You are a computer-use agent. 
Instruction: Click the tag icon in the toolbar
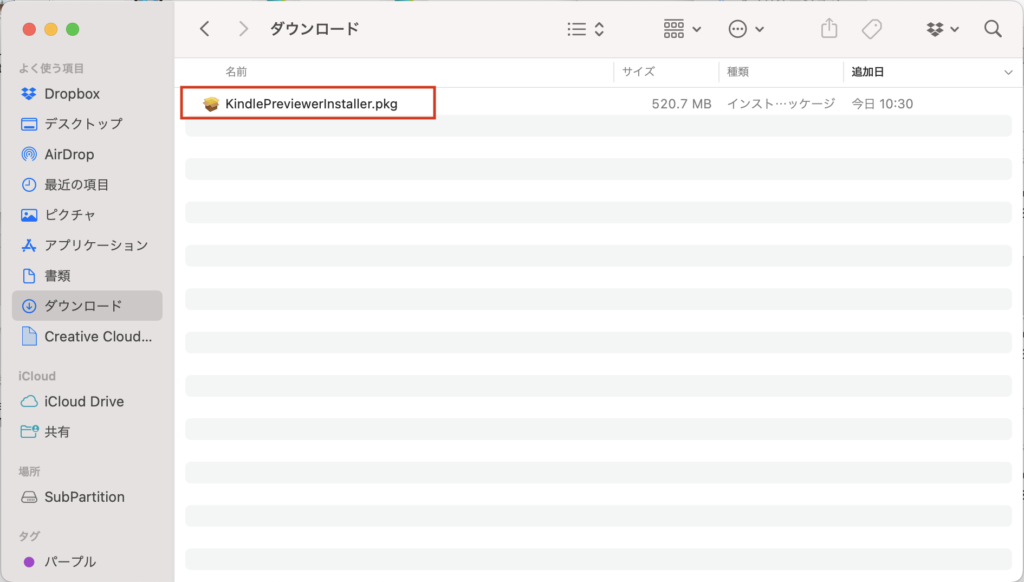coord(872,29)
